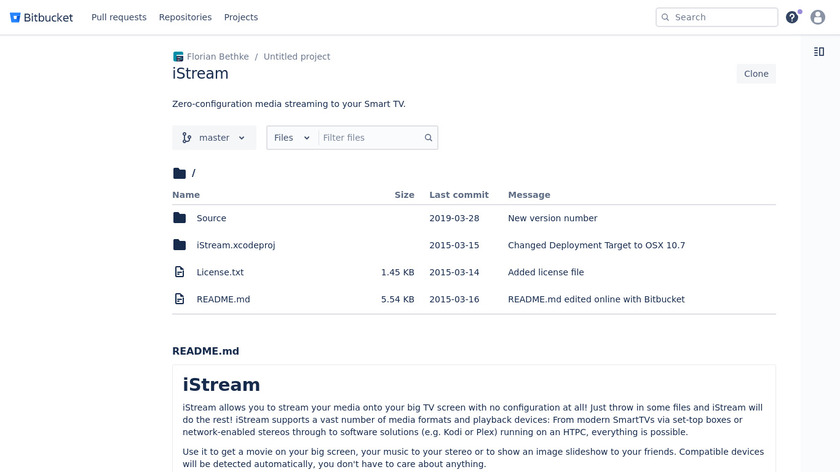Screen dimensions: 840x472
Task: Toggle the right sidebar panel icon
Action: coord(819,51)
